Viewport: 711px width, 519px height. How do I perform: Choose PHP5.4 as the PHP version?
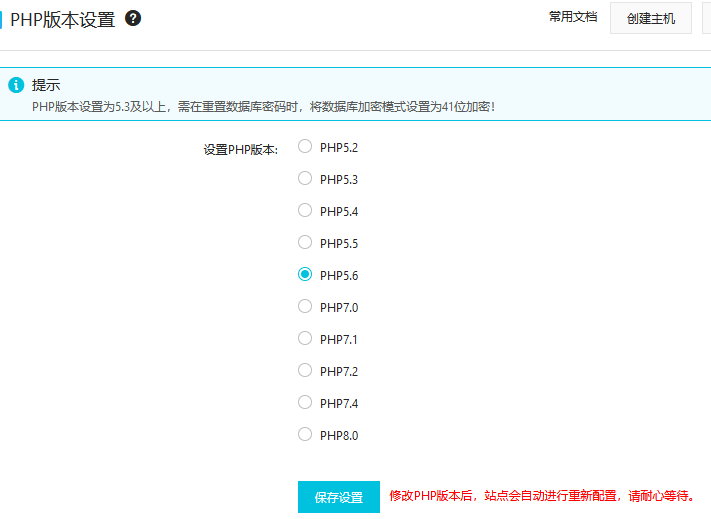(305, 211)
